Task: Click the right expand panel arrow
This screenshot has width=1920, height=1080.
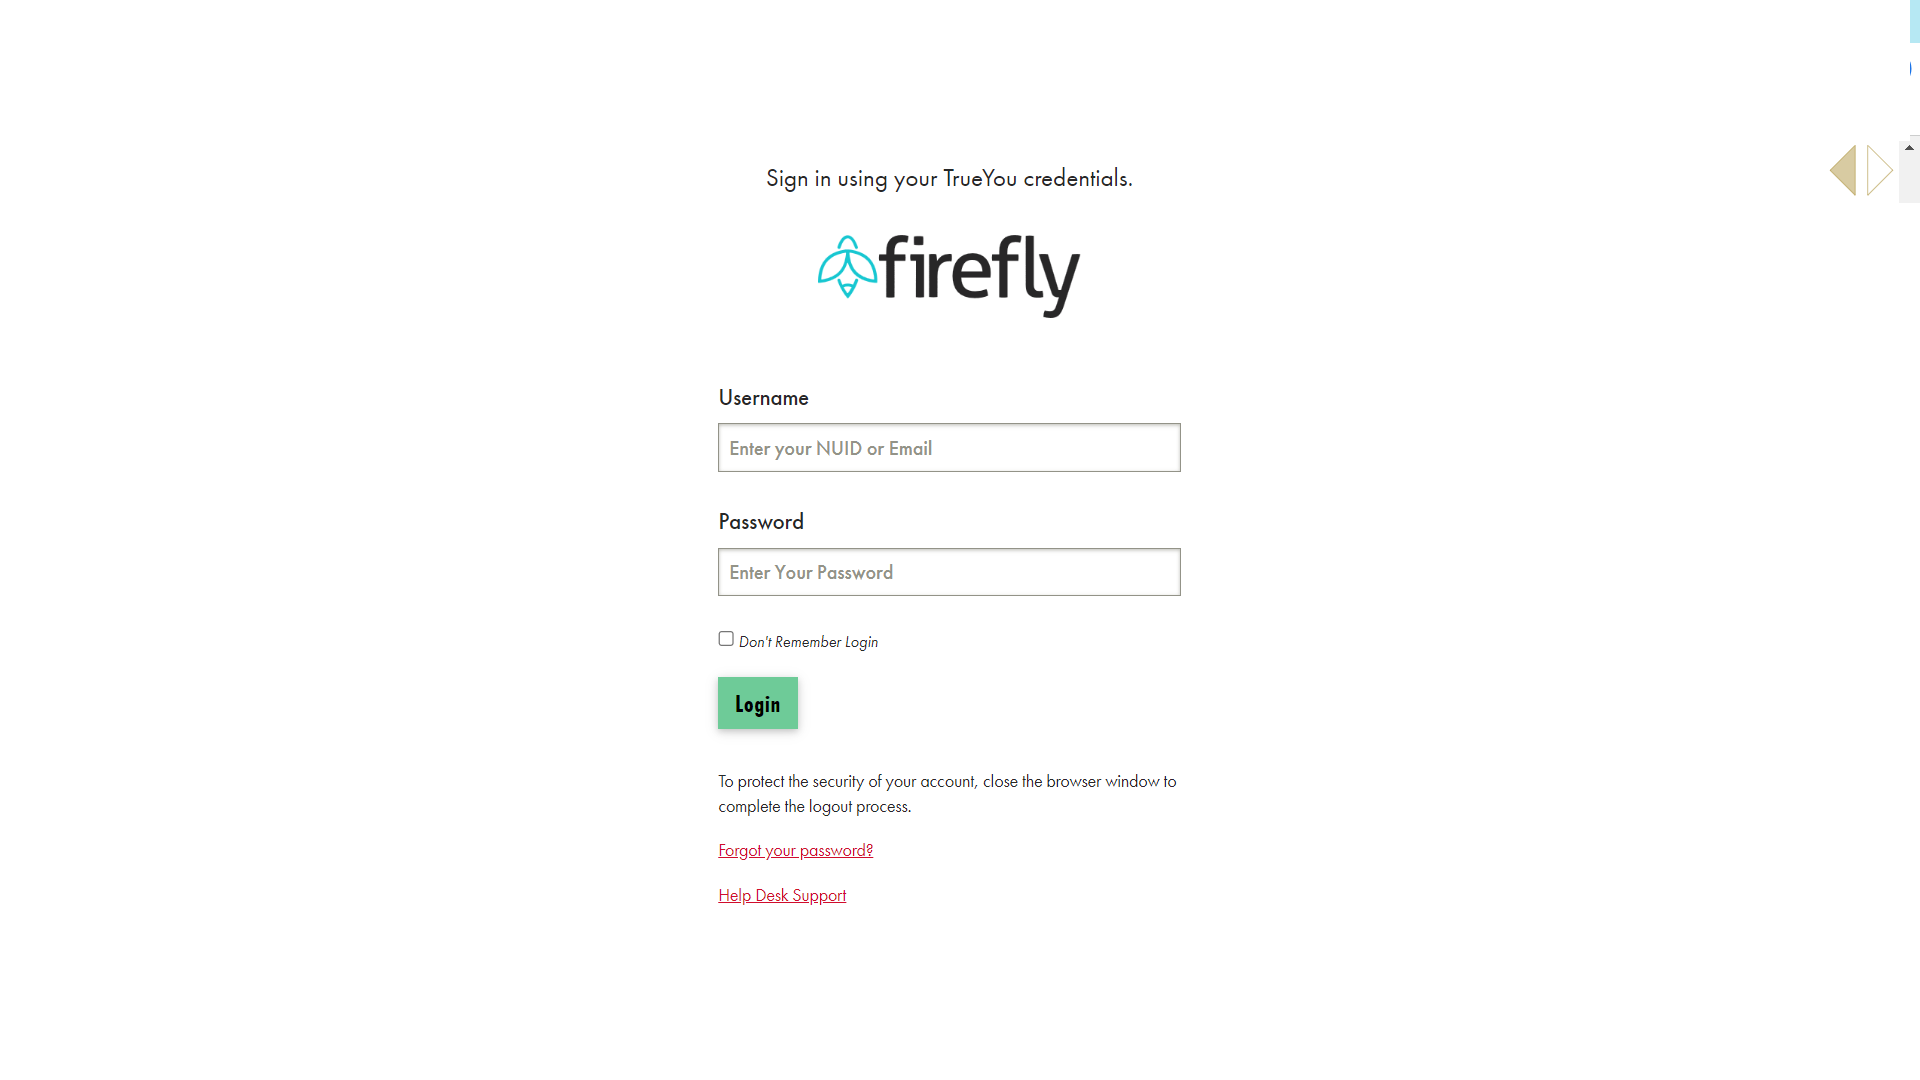Action: tap(1876, 169)
